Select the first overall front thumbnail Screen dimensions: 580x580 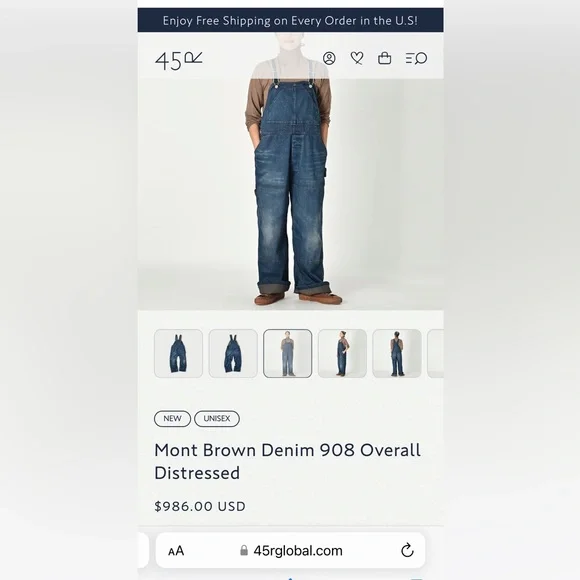tap(178, 353)
